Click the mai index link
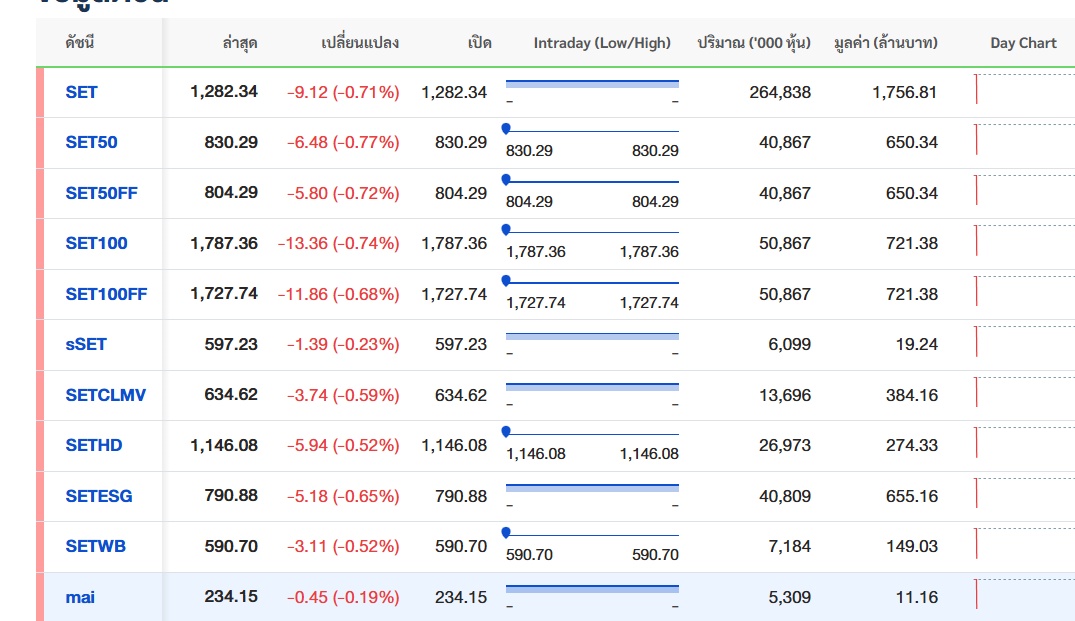This screenshot has width=1075, height=621. click(x=80, y=597)
